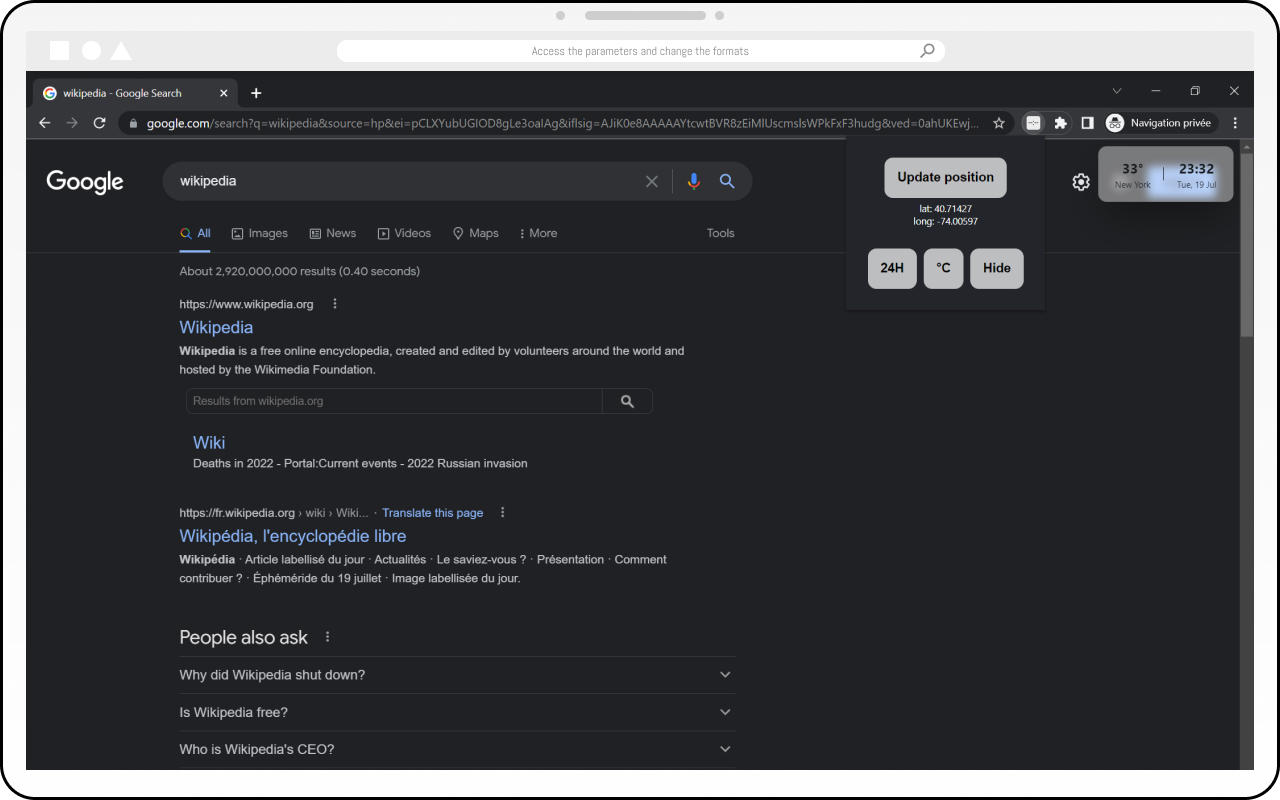
Task: Open the Extensions puzzle piece icon
Action: point(1060,123)
